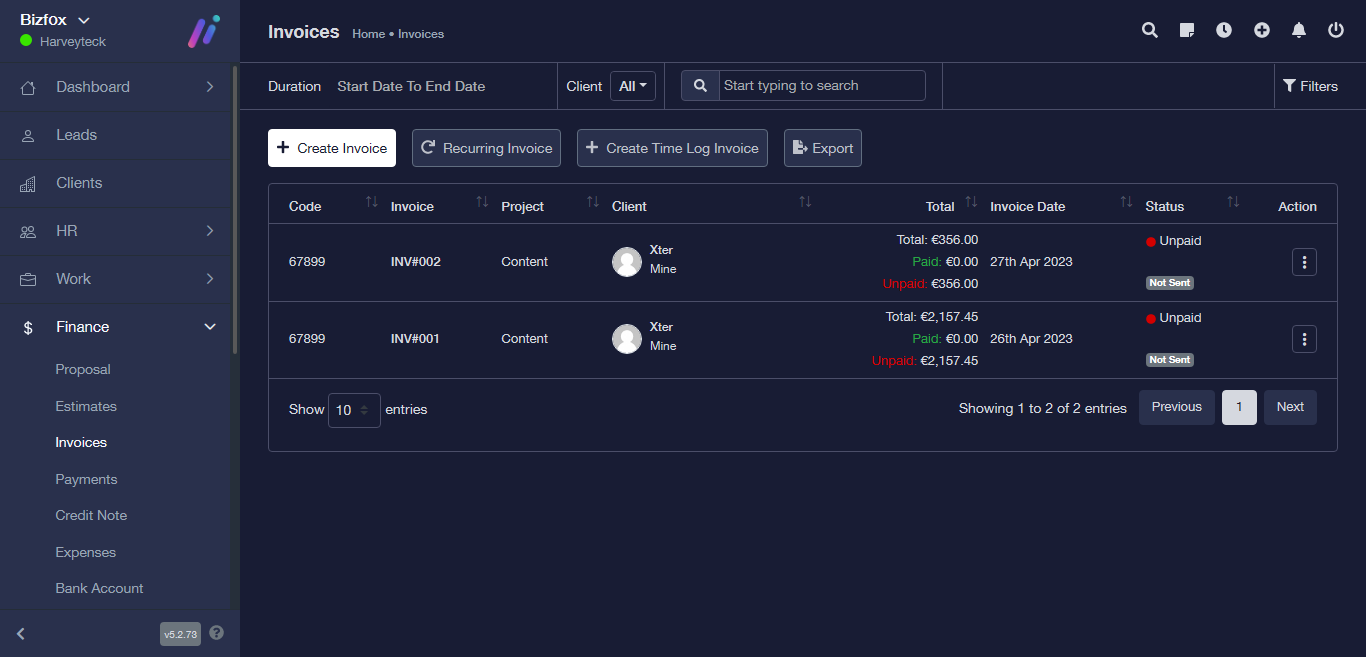Open the sticky note icon in header
This screenshot has width=1366, height=657.
click(x=1187, y=30)
